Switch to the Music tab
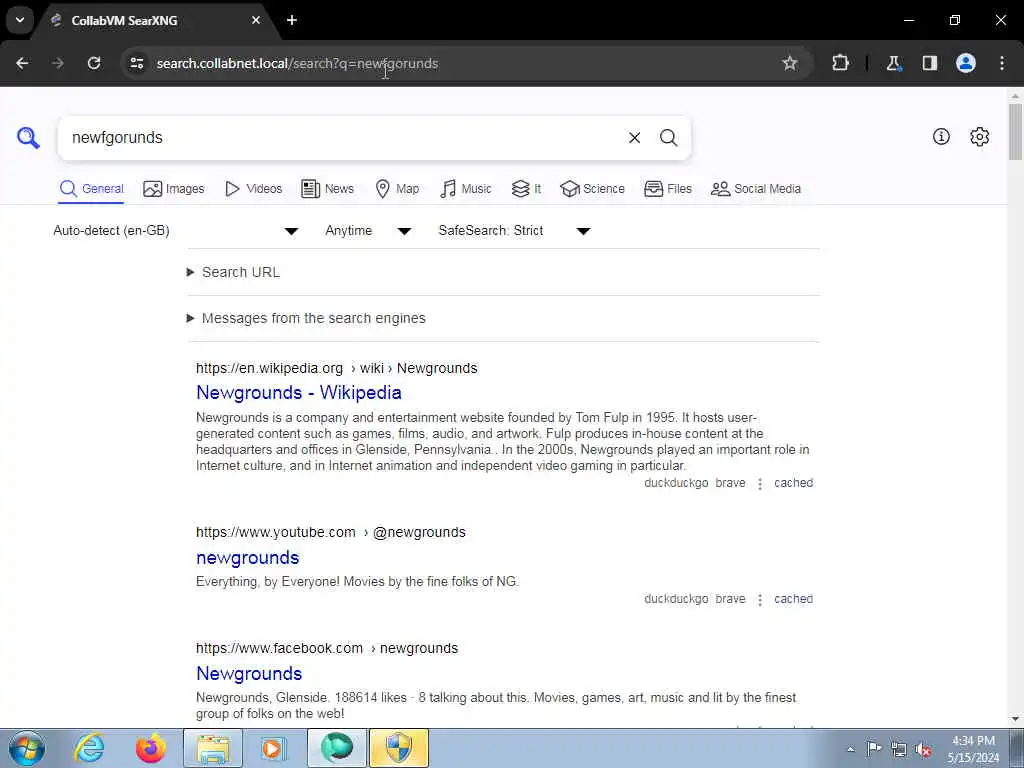 coord(466,189)
